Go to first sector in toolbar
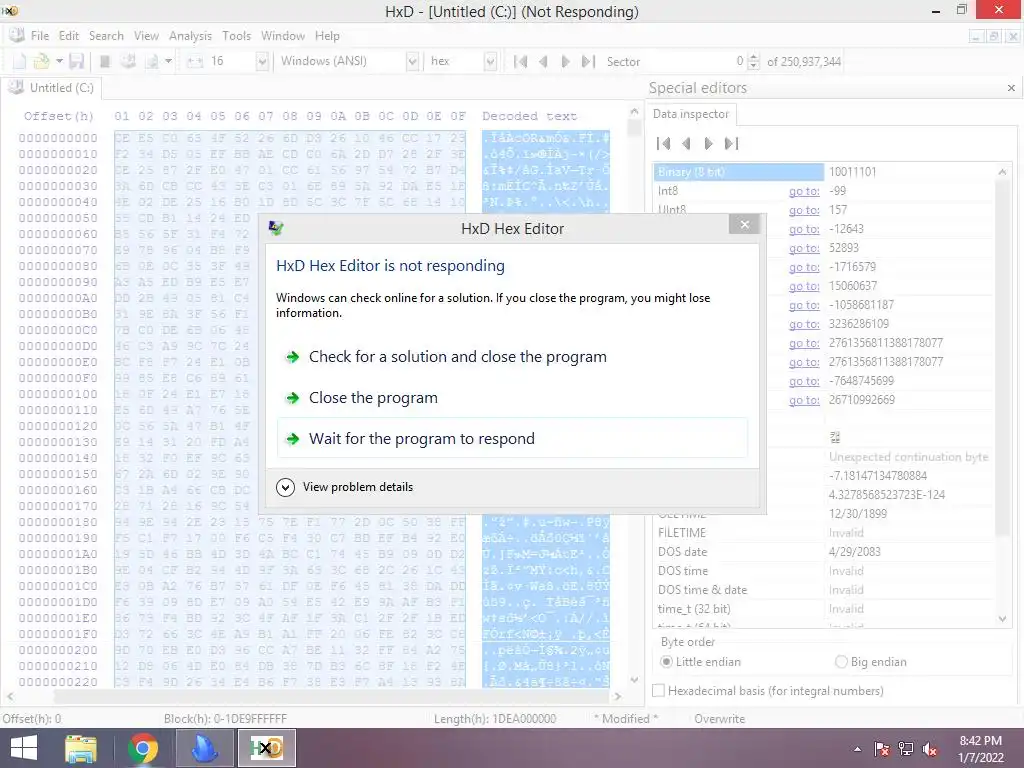This screenshot has width=1024, height=768. (520, 61)
